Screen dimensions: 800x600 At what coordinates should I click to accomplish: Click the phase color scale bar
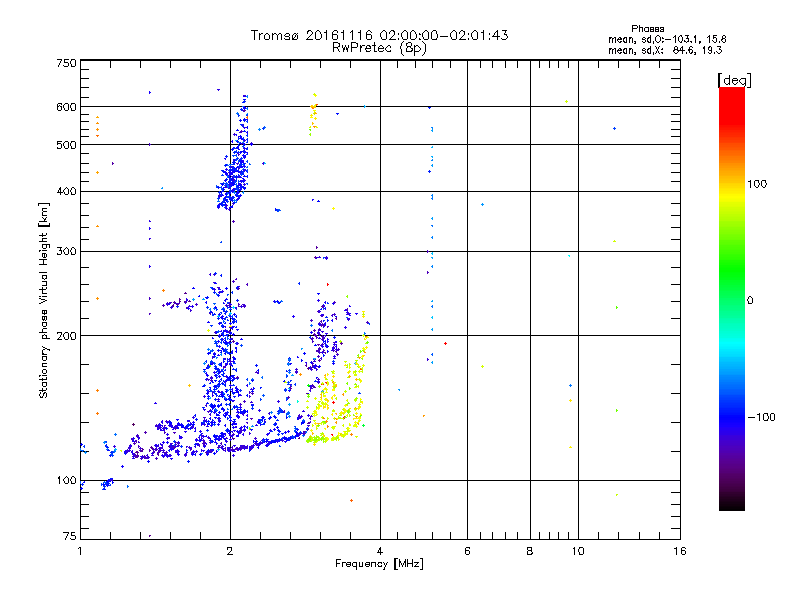(732, 298)
